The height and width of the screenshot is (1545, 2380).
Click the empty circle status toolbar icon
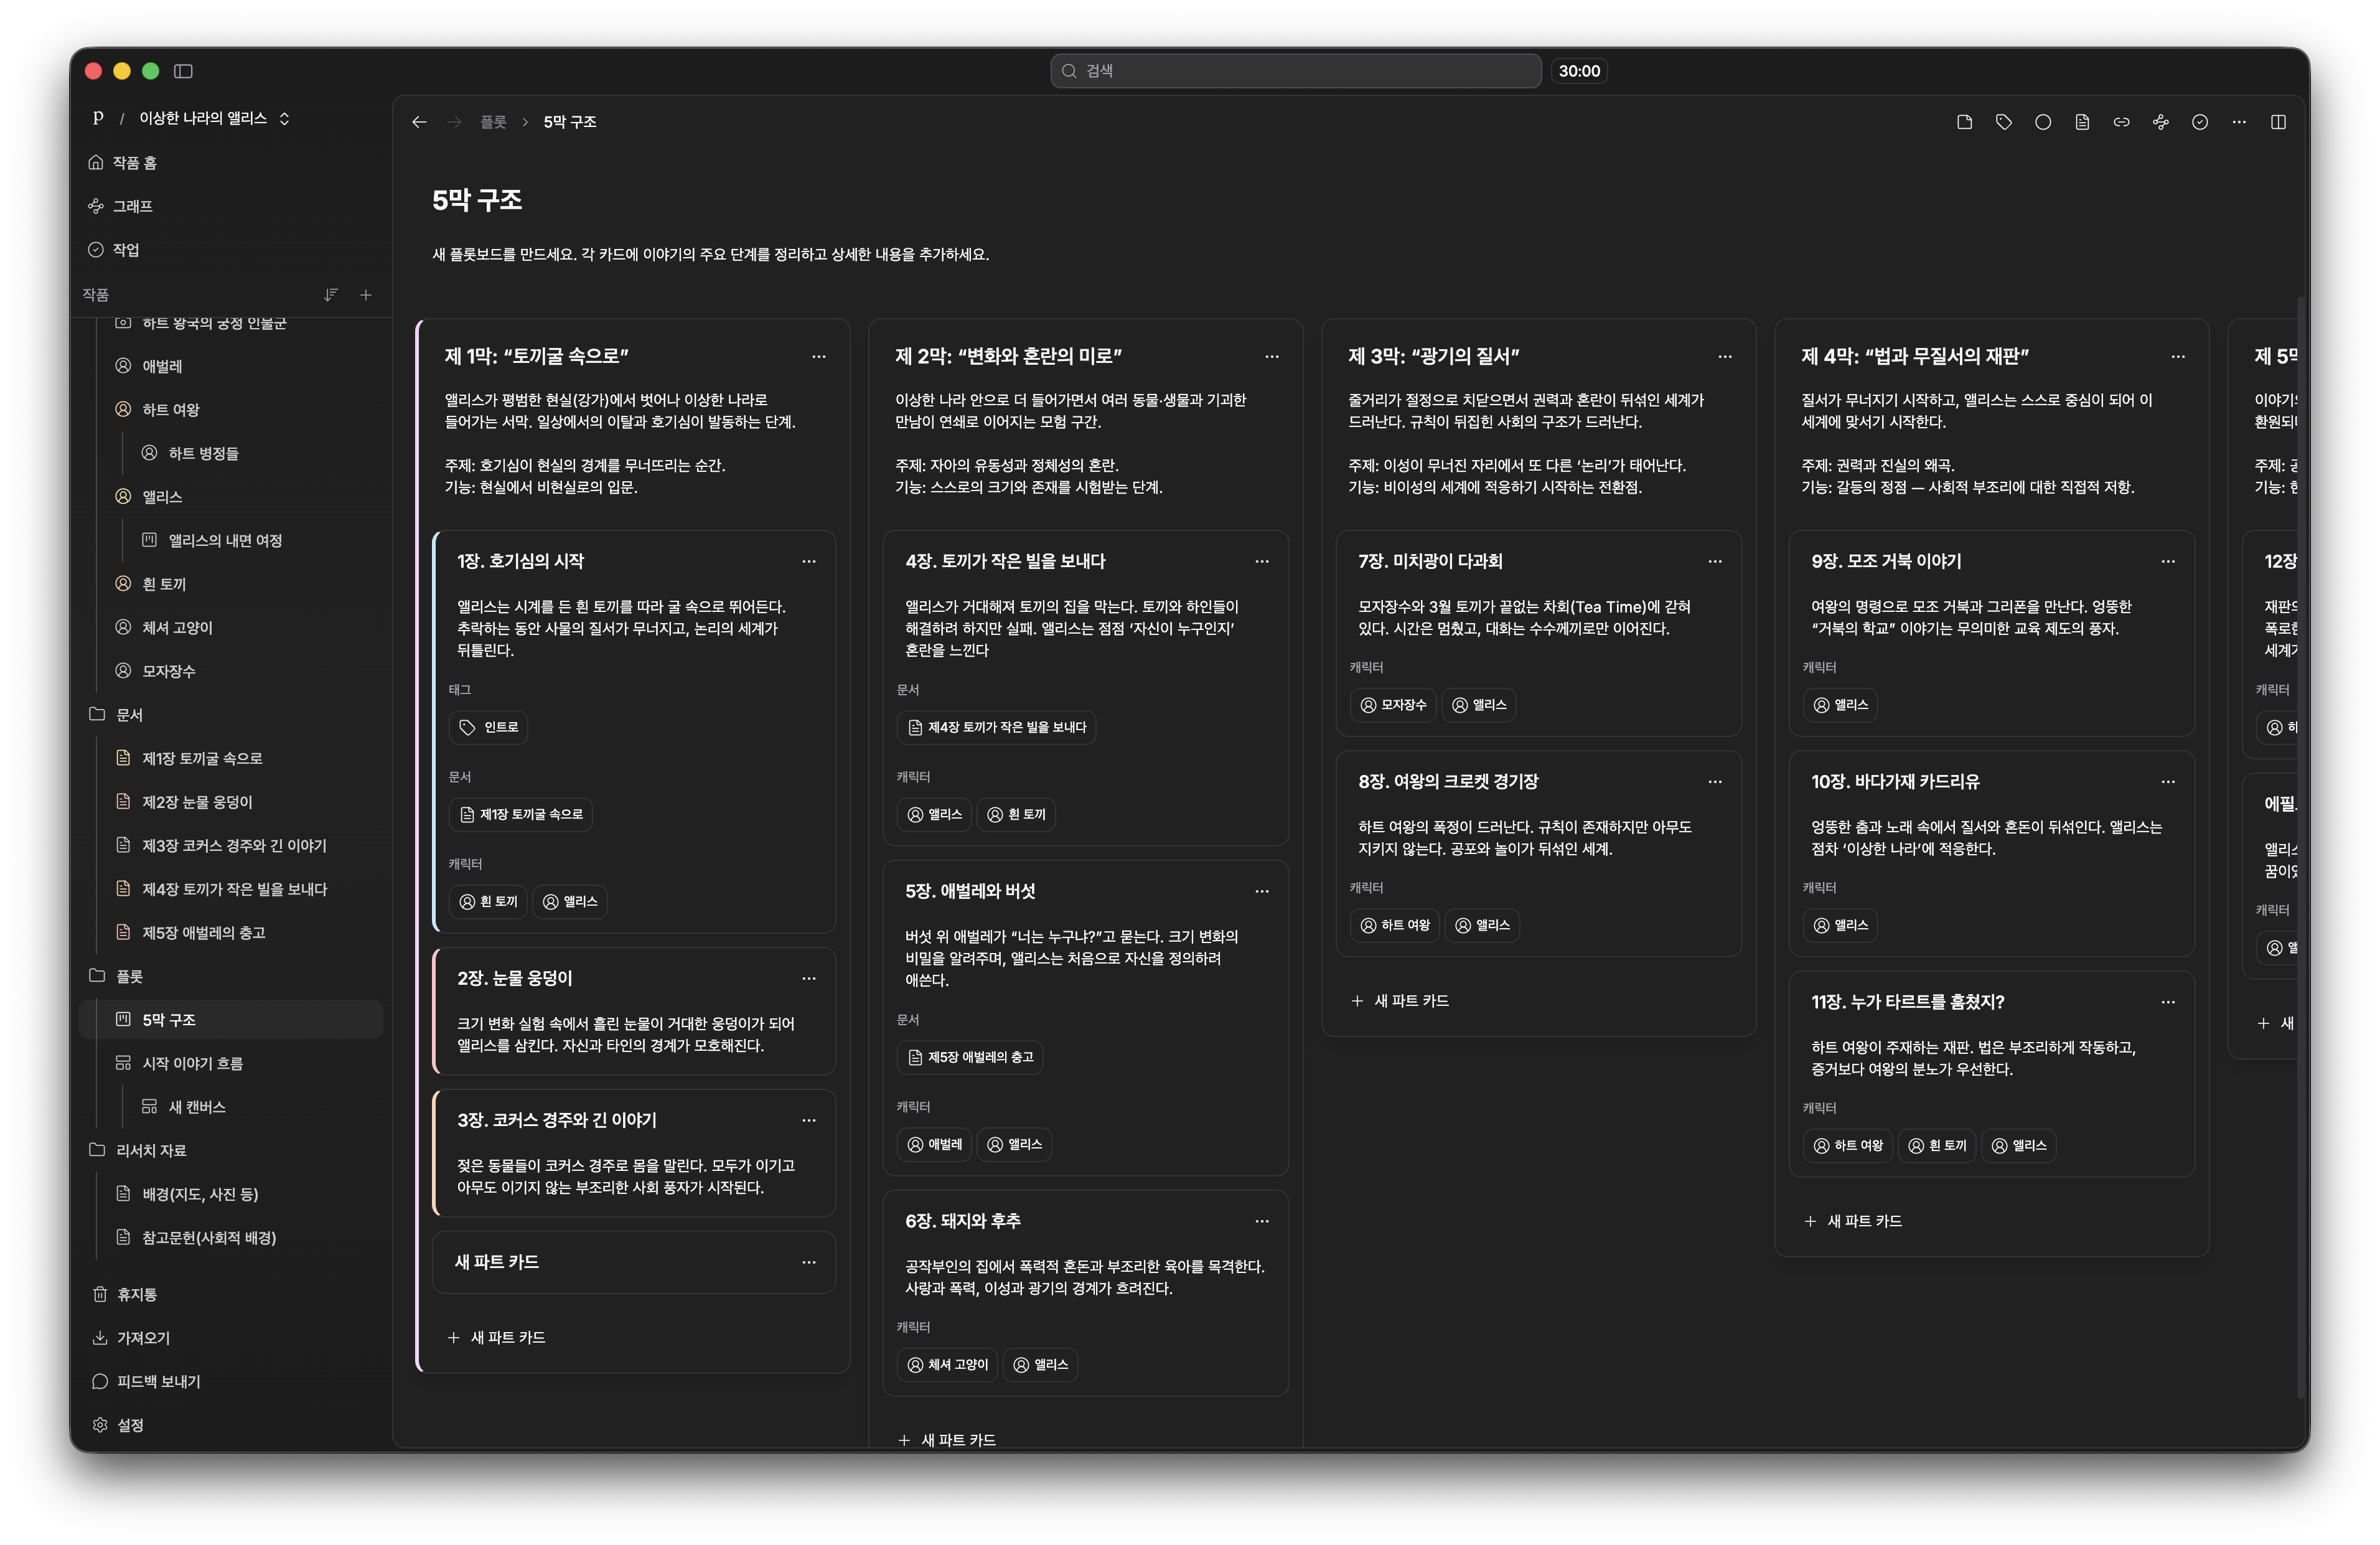click(2043, 122)
